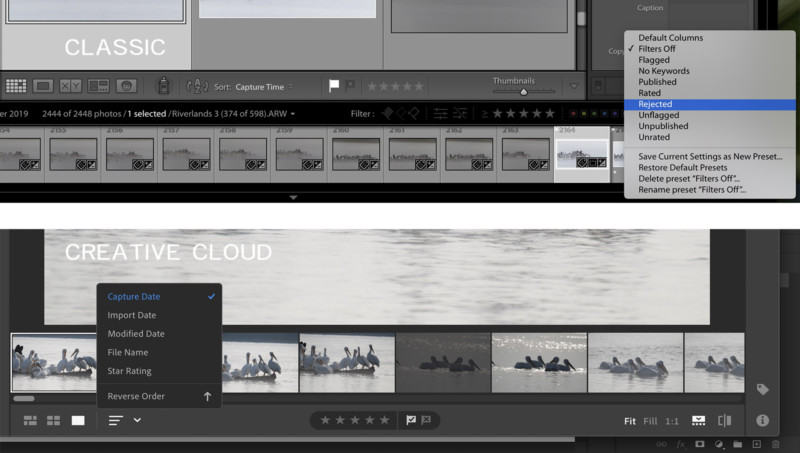Toggle the A-Z sort direction icon

(x=197, y=86)
